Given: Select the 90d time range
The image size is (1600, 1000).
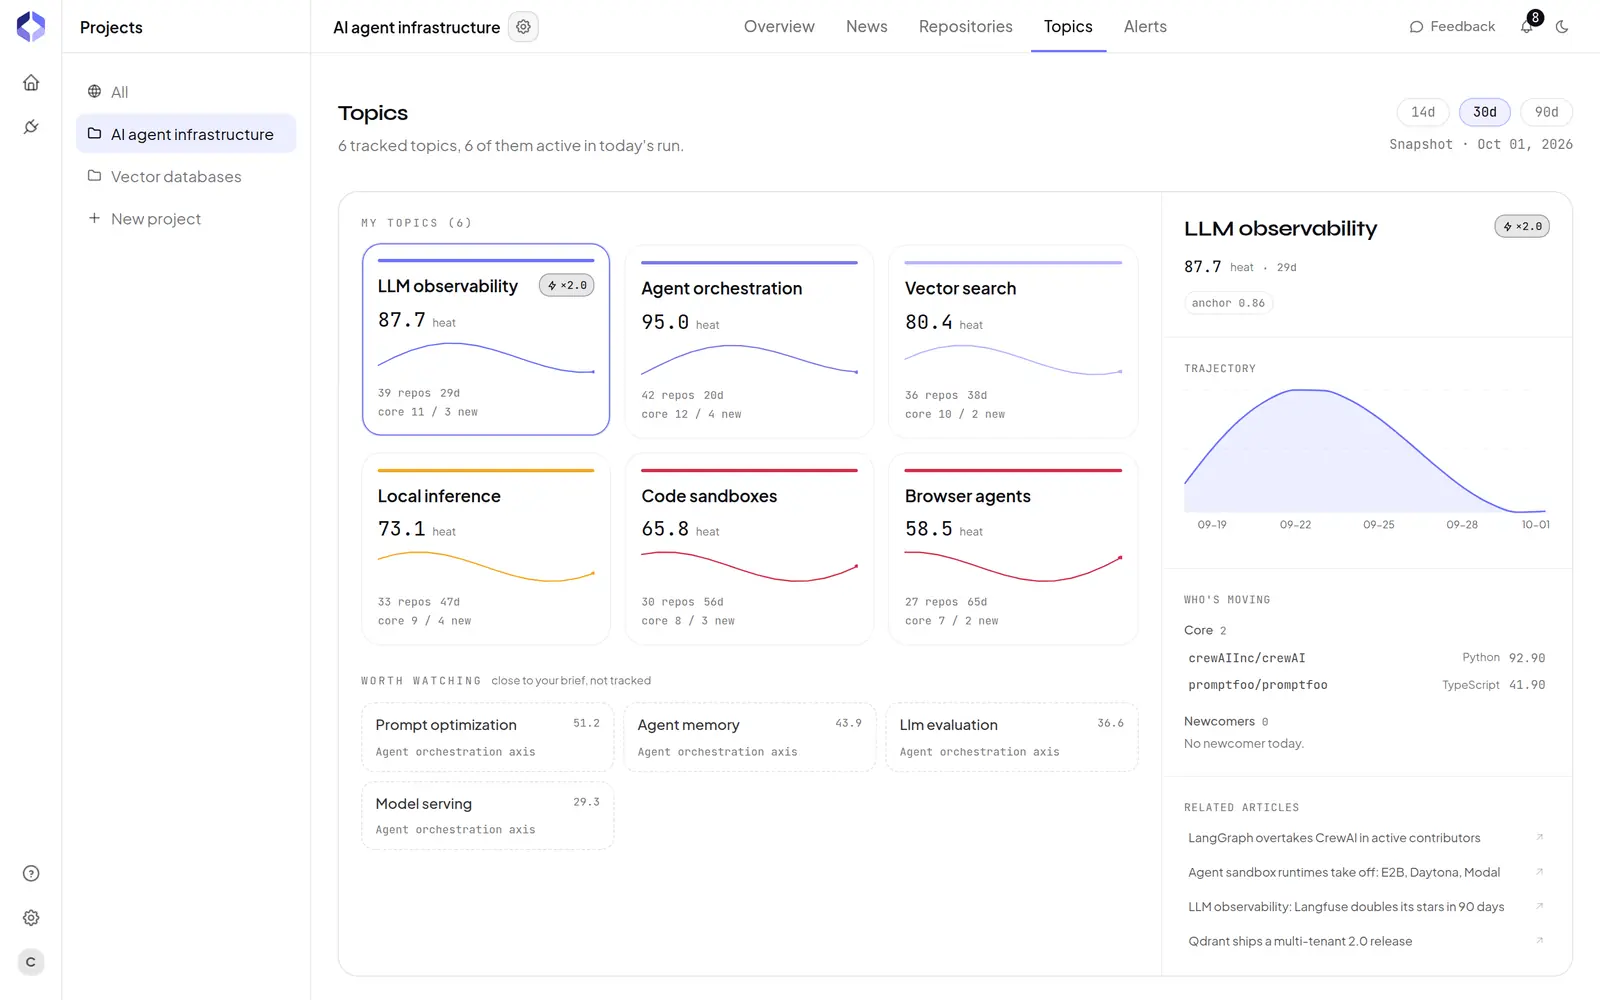Looking at the screenshot, I should (x=1547, y=112).
